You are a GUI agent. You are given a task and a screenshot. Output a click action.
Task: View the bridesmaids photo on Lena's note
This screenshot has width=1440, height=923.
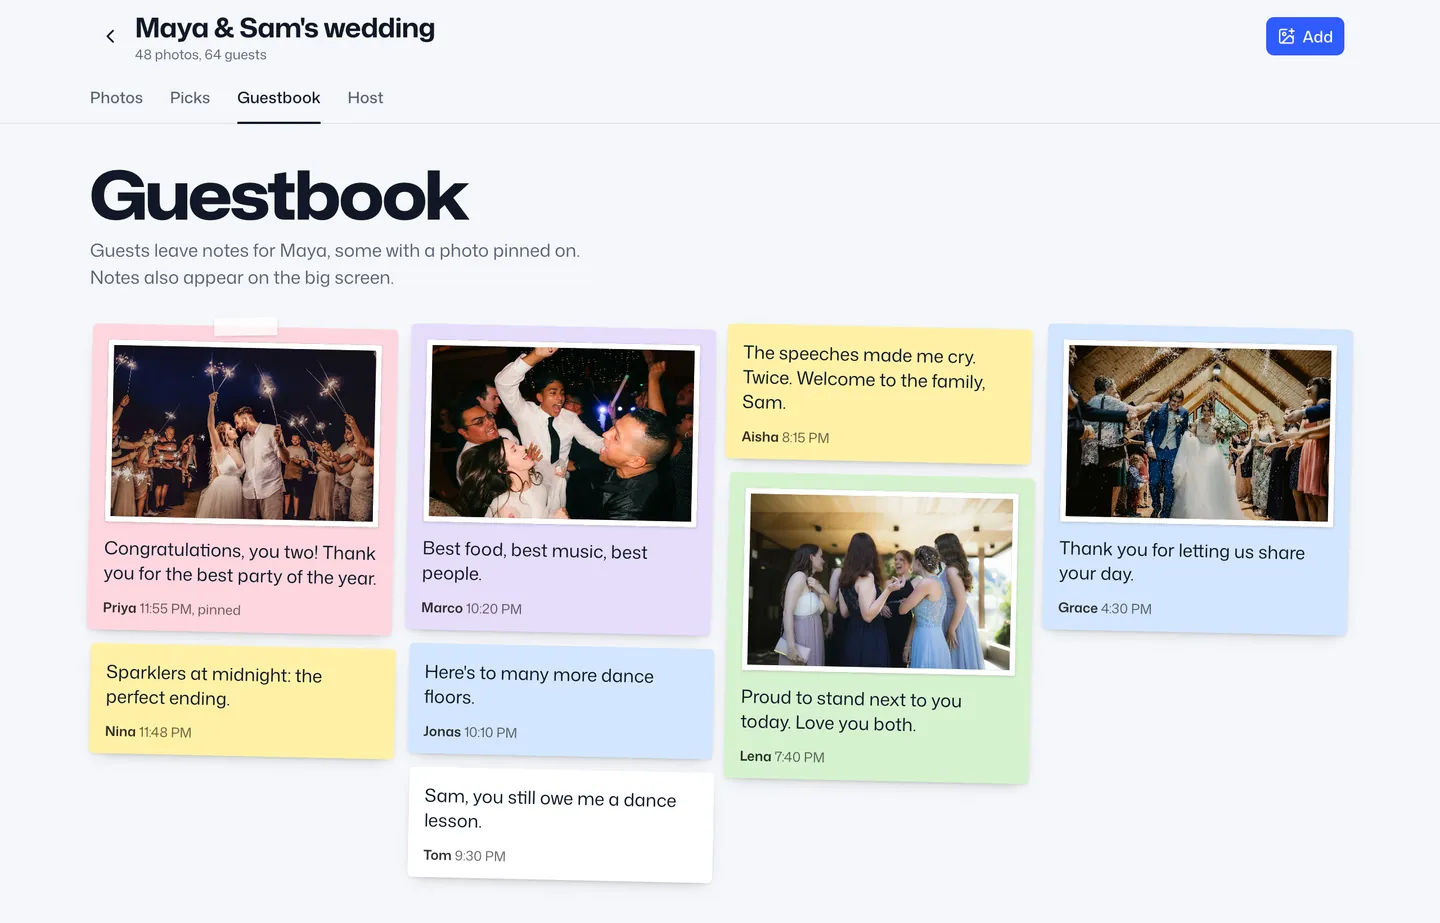click(880, 582)
